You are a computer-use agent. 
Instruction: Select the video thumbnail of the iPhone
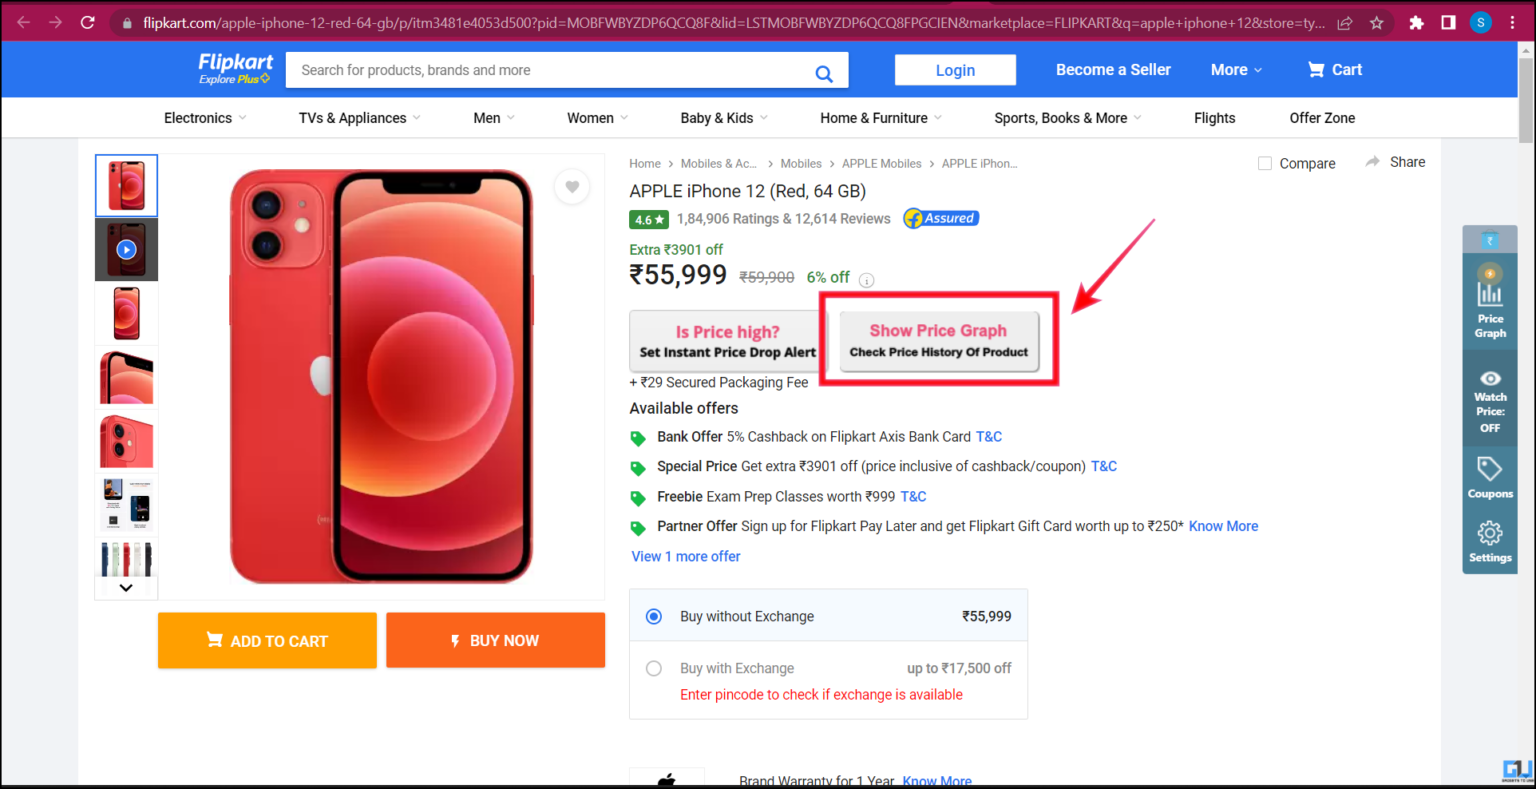pyautogui.click(x=126, y=249)
